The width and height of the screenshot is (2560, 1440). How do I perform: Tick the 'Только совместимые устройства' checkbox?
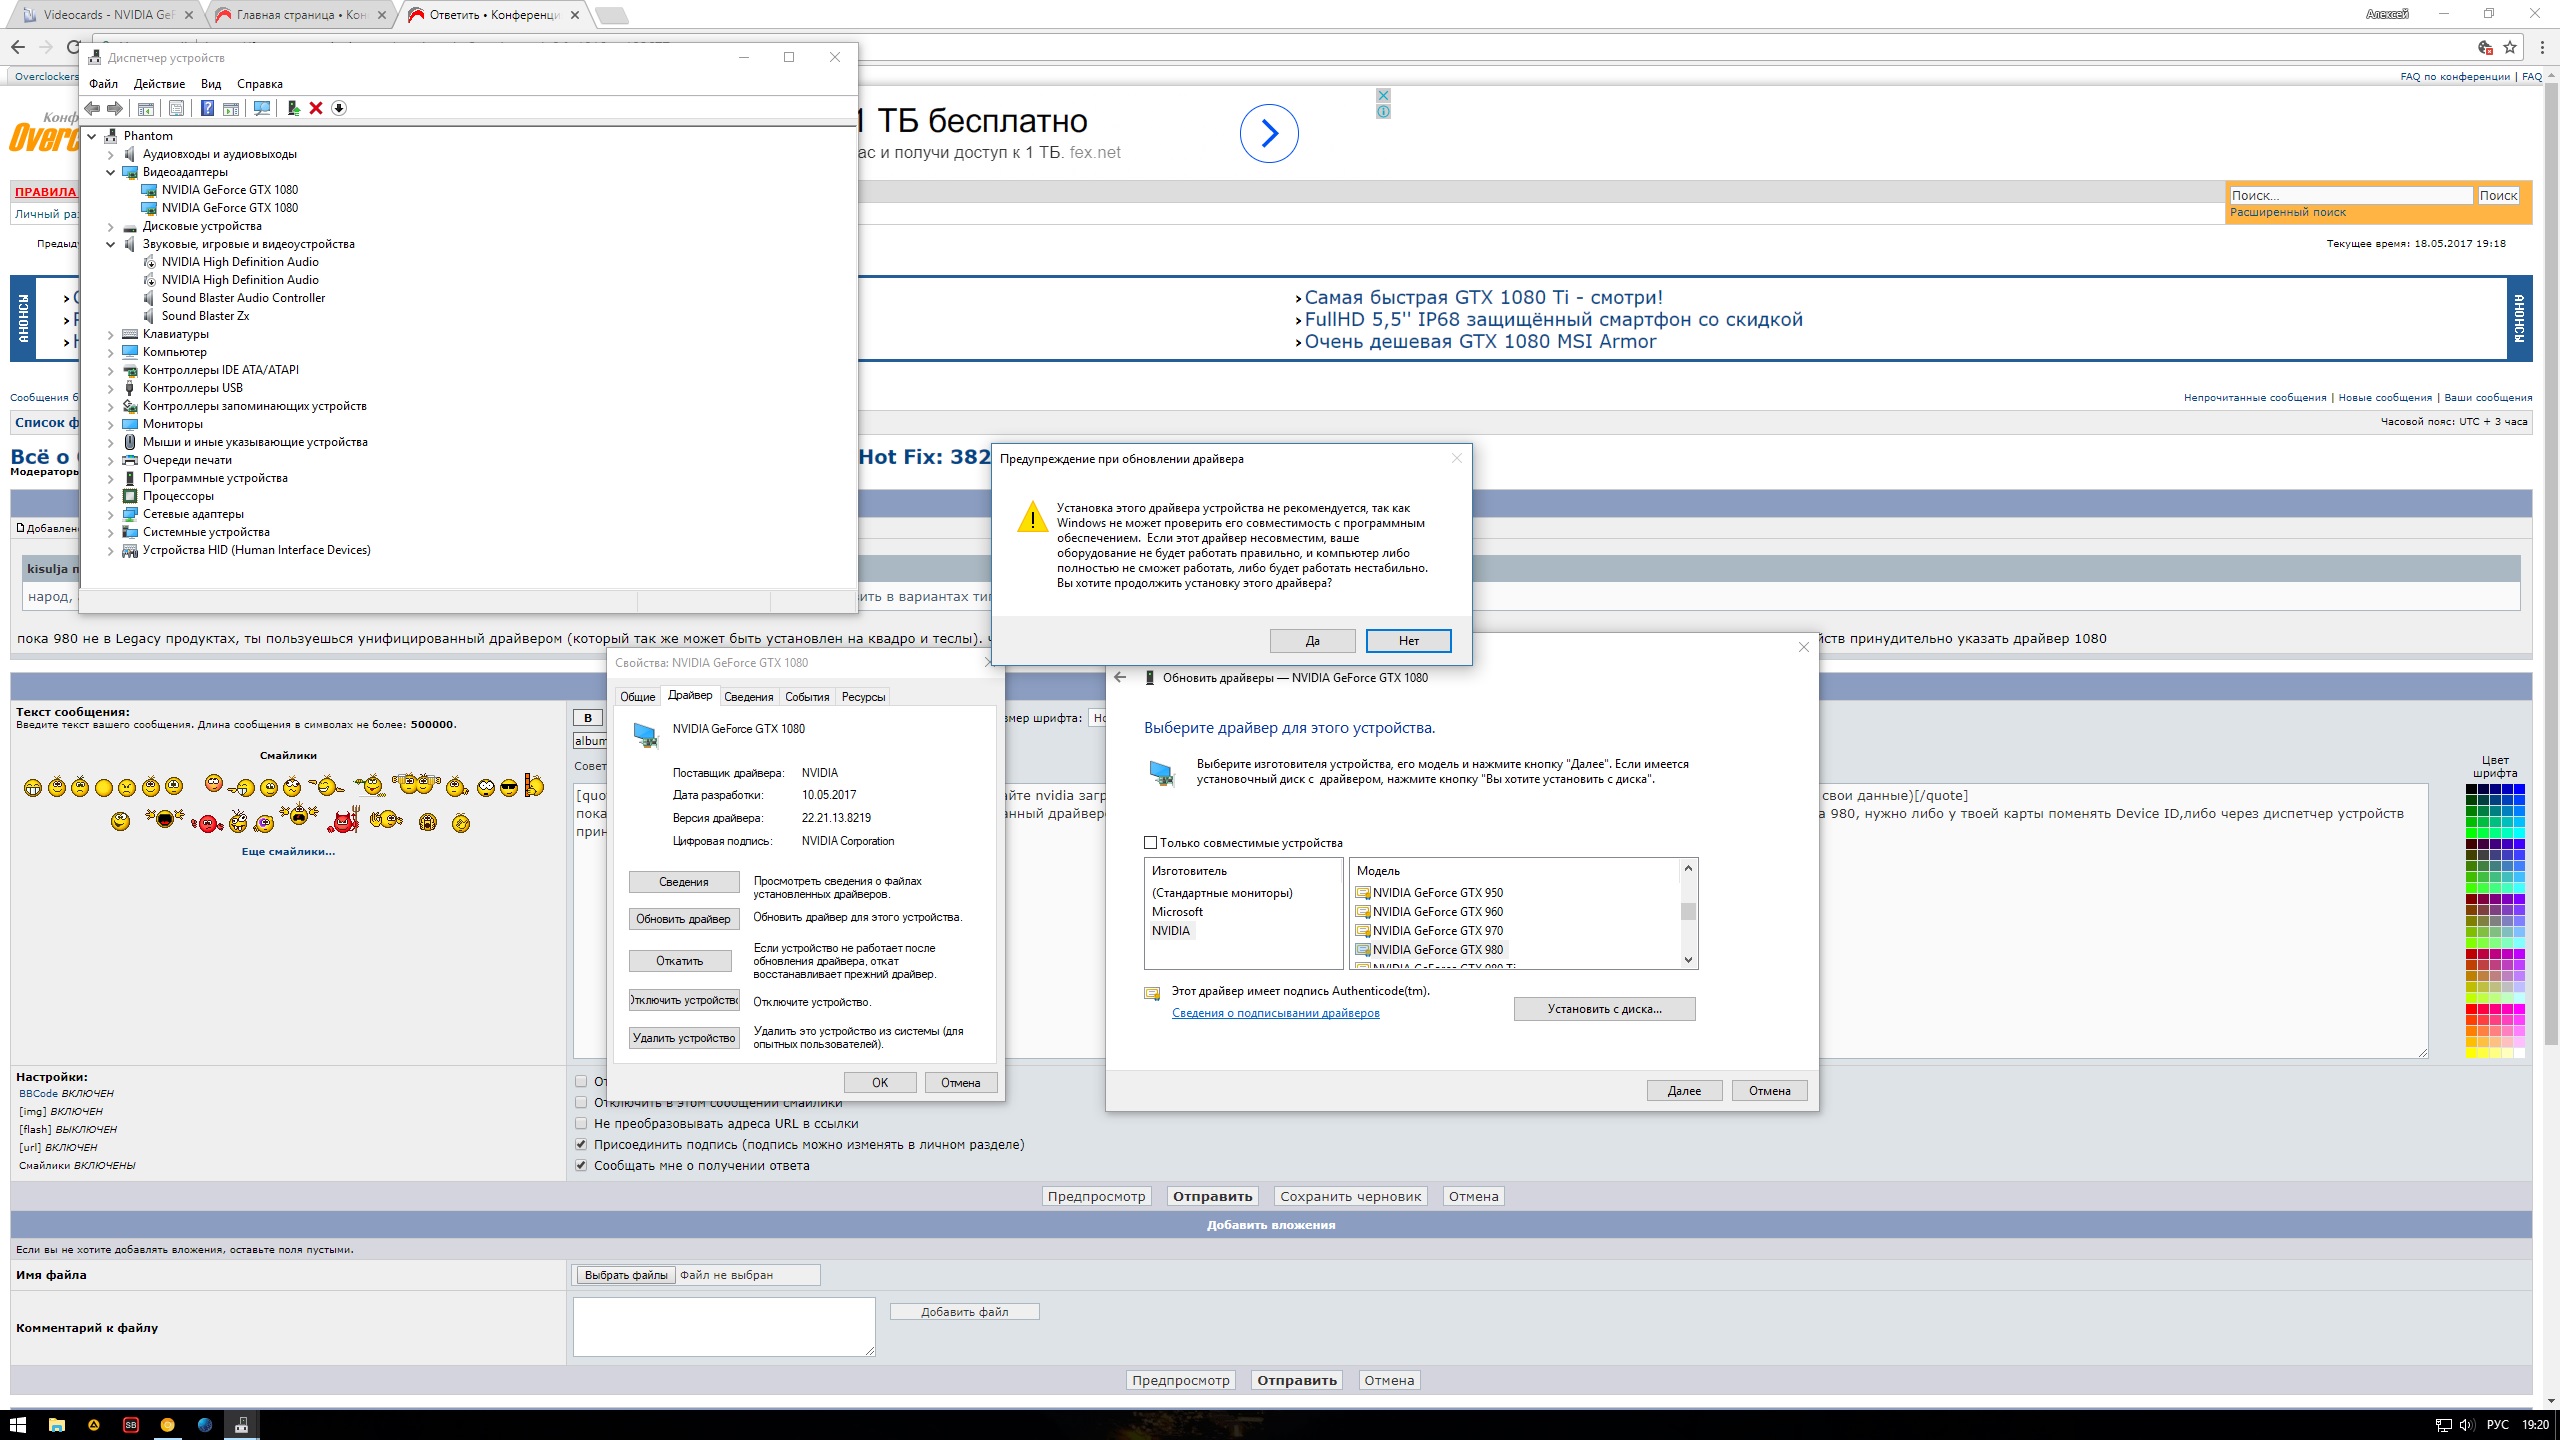coord(1150,843)
